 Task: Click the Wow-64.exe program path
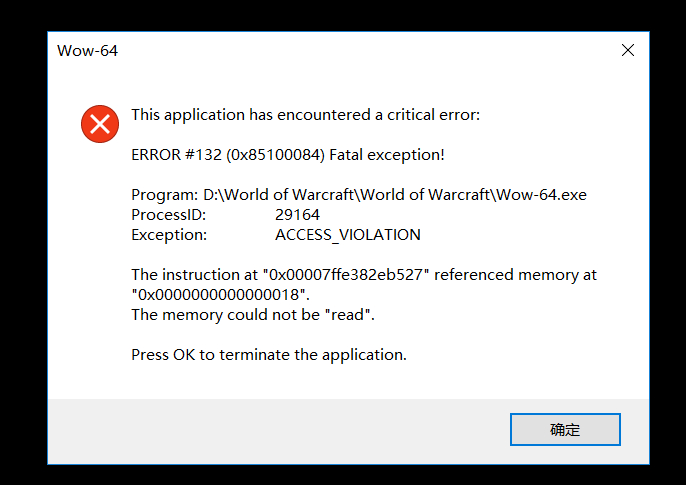[x=395, y=195]
